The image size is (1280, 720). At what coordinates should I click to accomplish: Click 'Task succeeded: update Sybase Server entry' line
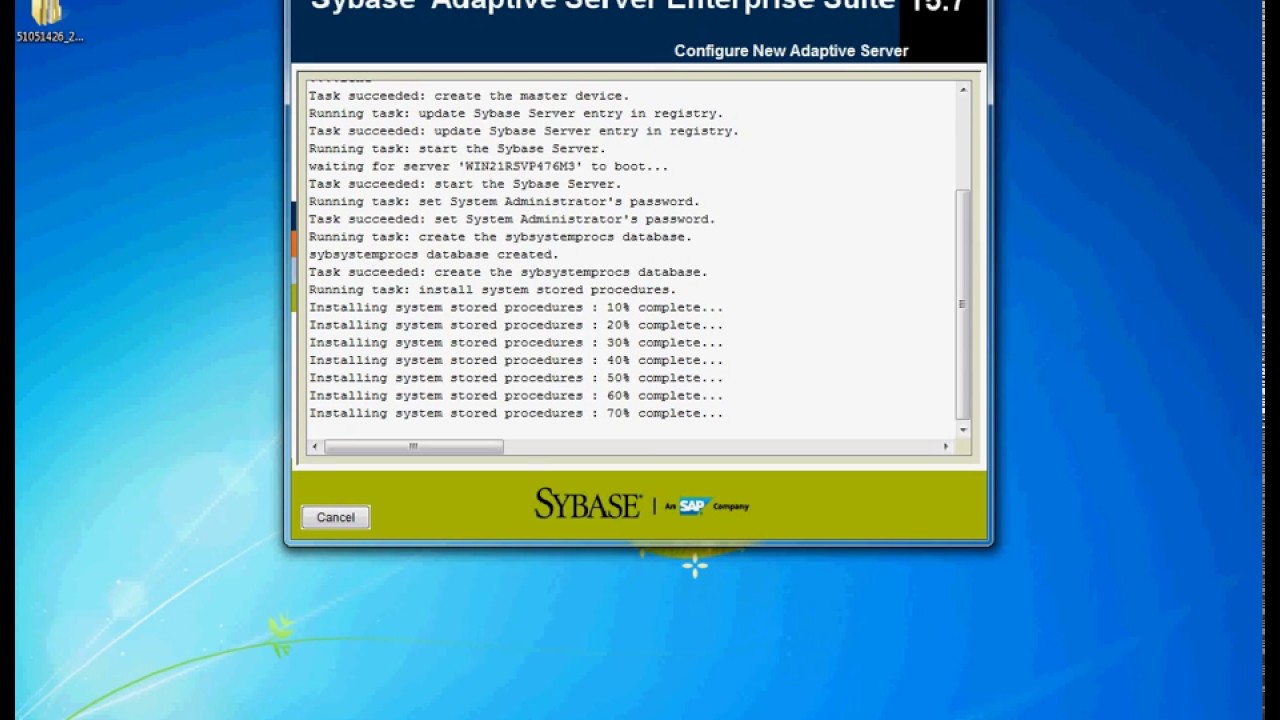pyautogui.click(x=524, y=131)
